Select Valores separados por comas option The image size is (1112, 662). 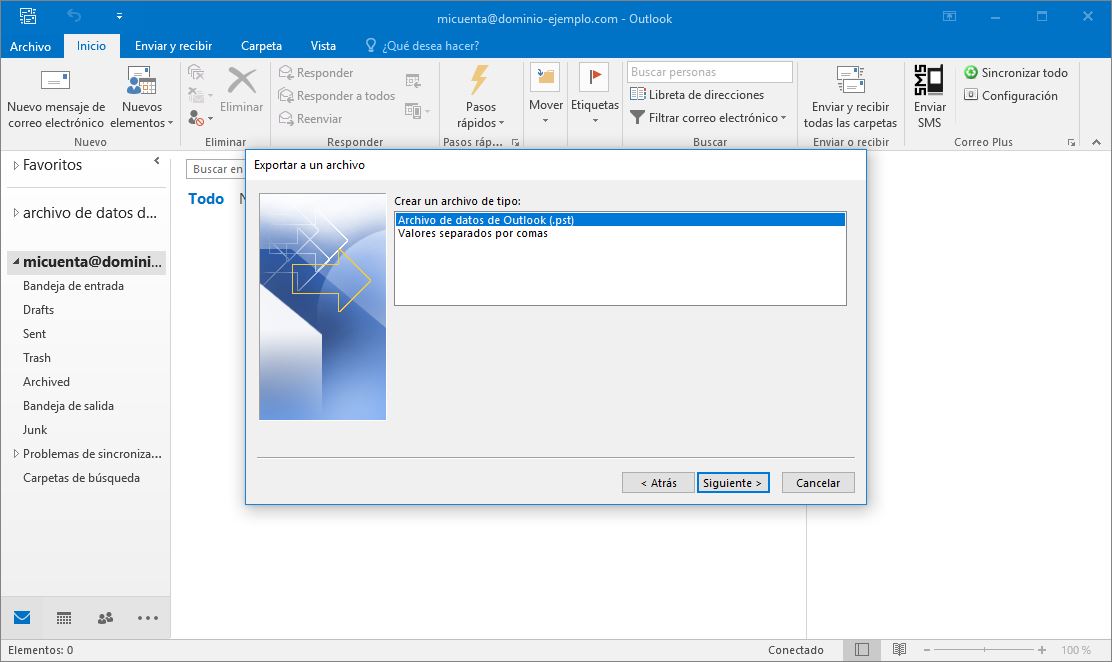[x=620, y=233]
